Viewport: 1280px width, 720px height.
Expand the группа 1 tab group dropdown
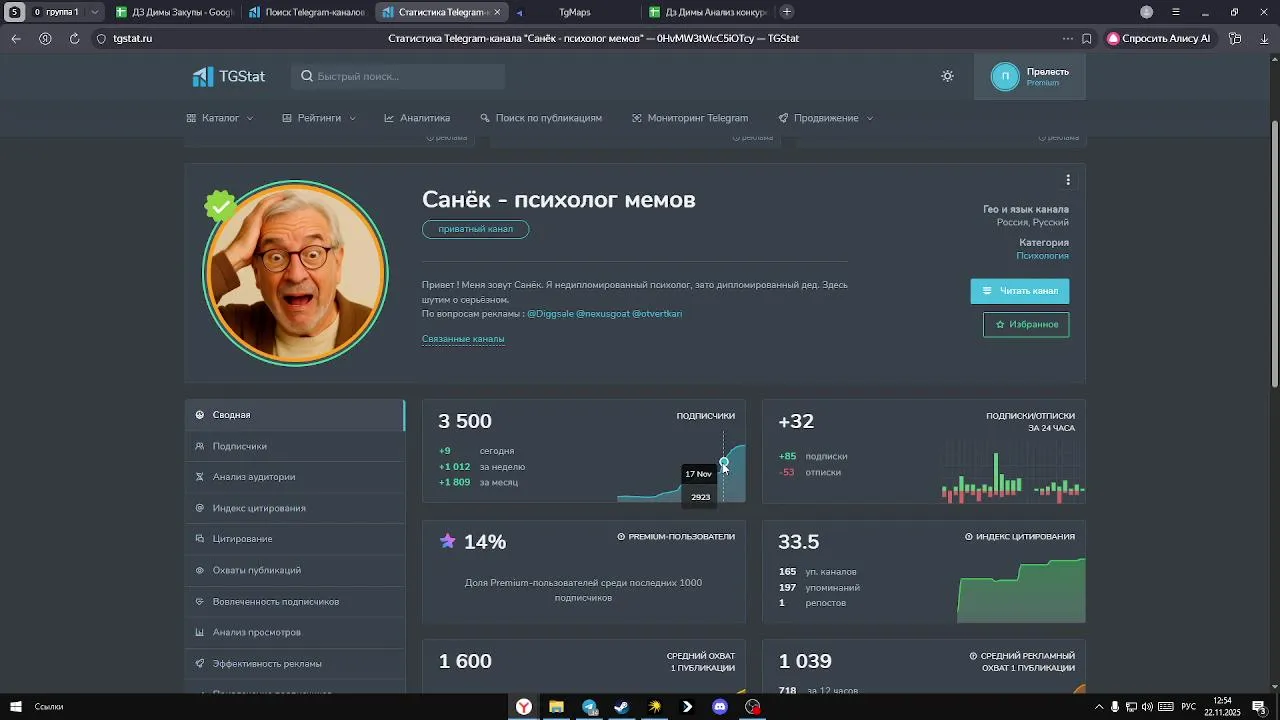[95, 12]
